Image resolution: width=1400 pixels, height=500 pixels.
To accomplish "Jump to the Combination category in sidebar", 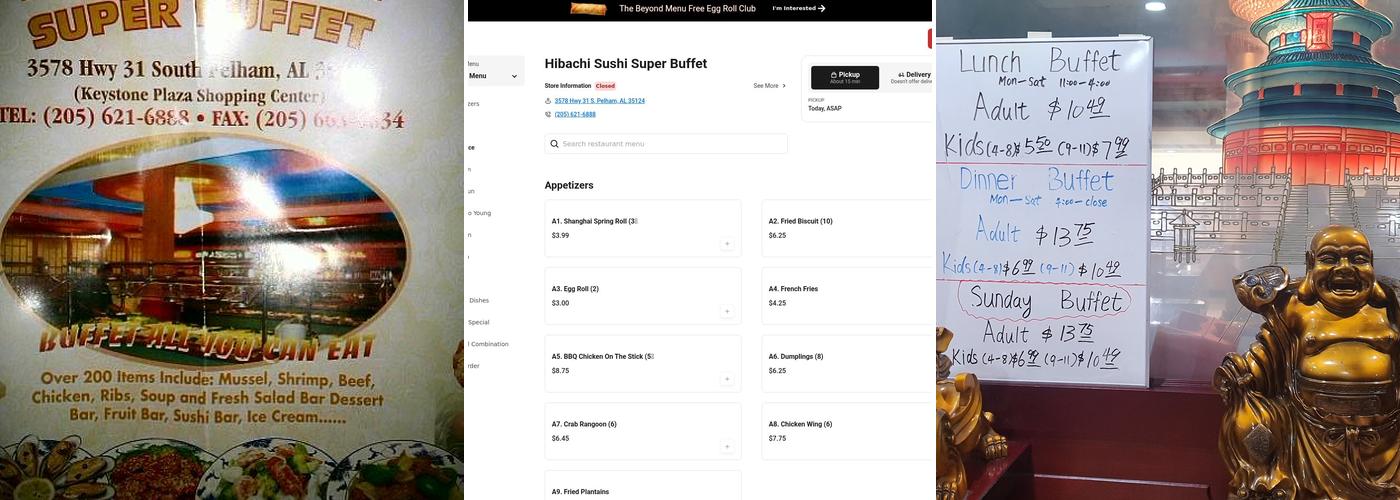I will 487,344.
